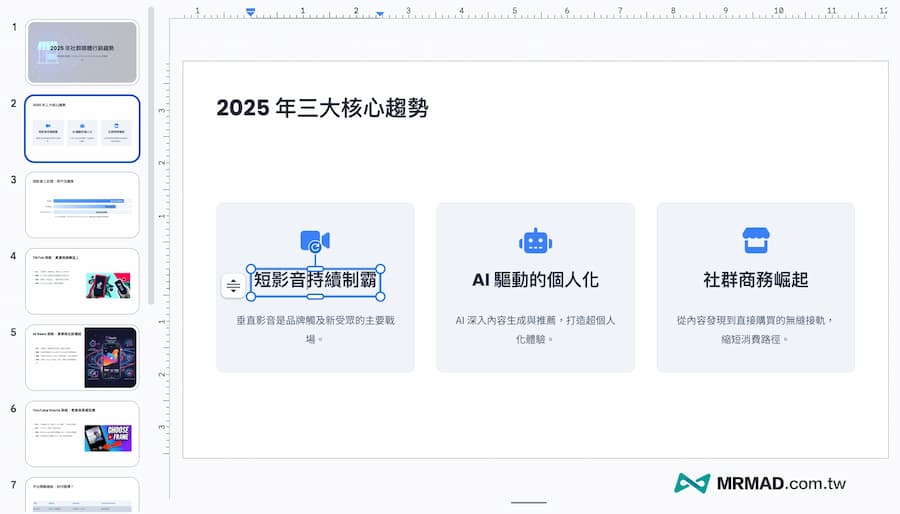Open slide 5 thumbnail with phone image
The image size is (900, 514).
[82, 357]
